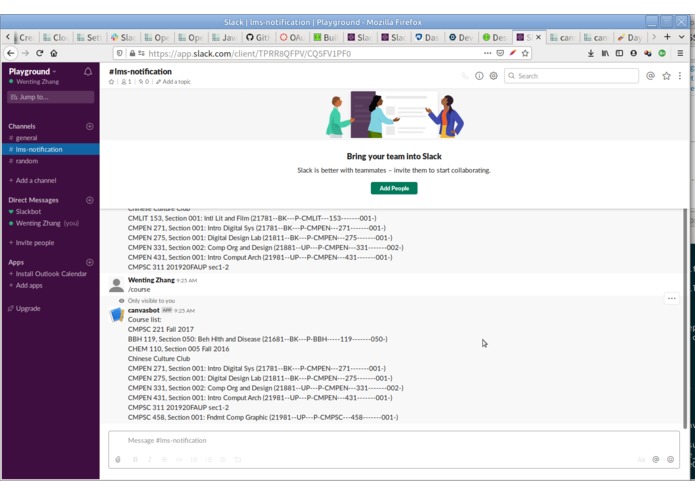Go back with Firefox back button
This screenshot has width=695, height=494.
click(11, 53)
